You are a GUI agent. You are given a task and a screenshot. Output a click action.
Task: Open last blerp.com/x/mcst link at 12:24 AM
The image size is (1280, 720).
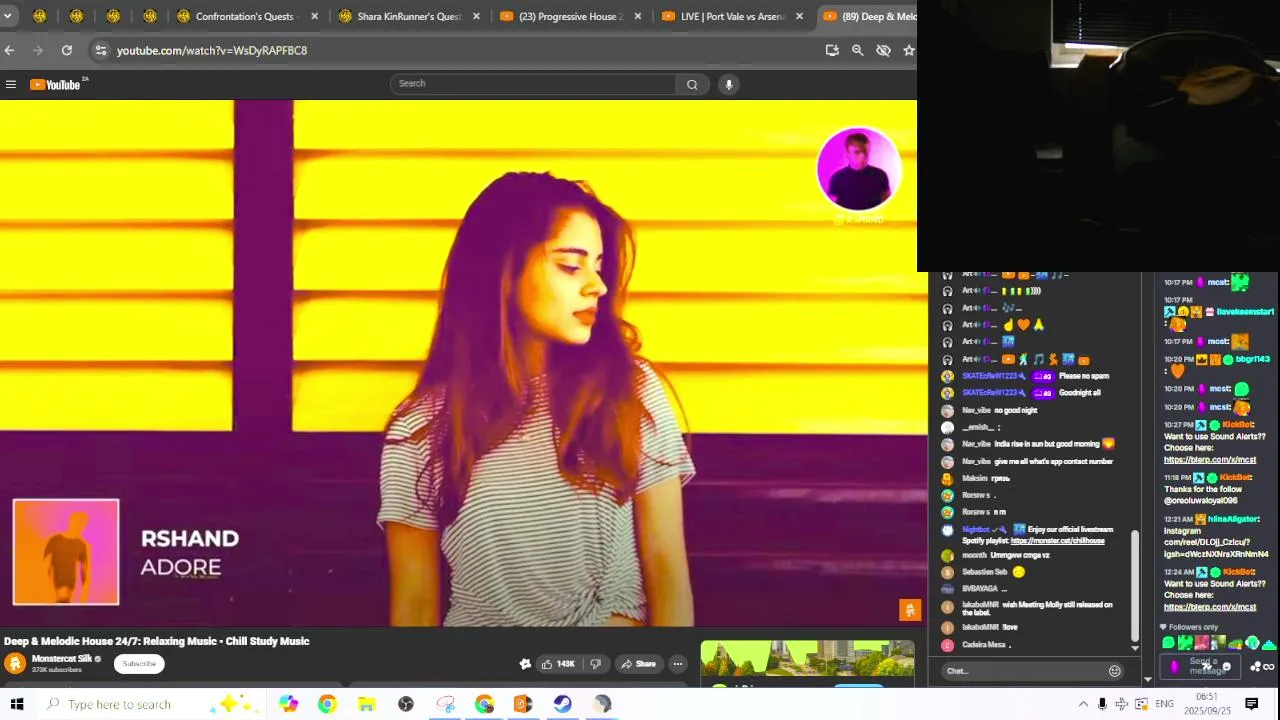point(1209,607)
